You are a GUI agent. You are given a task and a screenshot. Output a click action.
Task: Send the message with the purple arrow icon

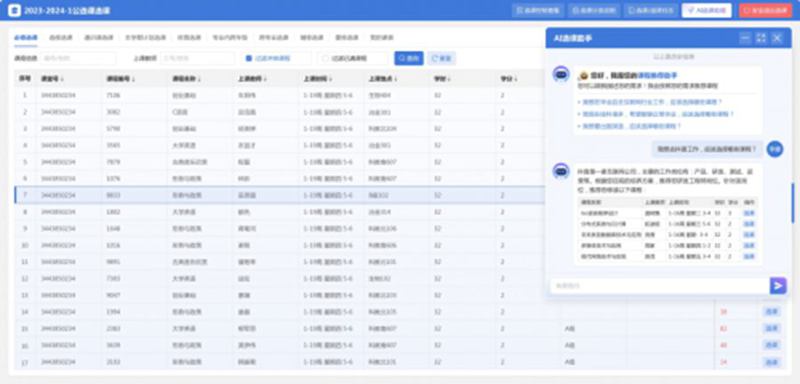[778, 286]
